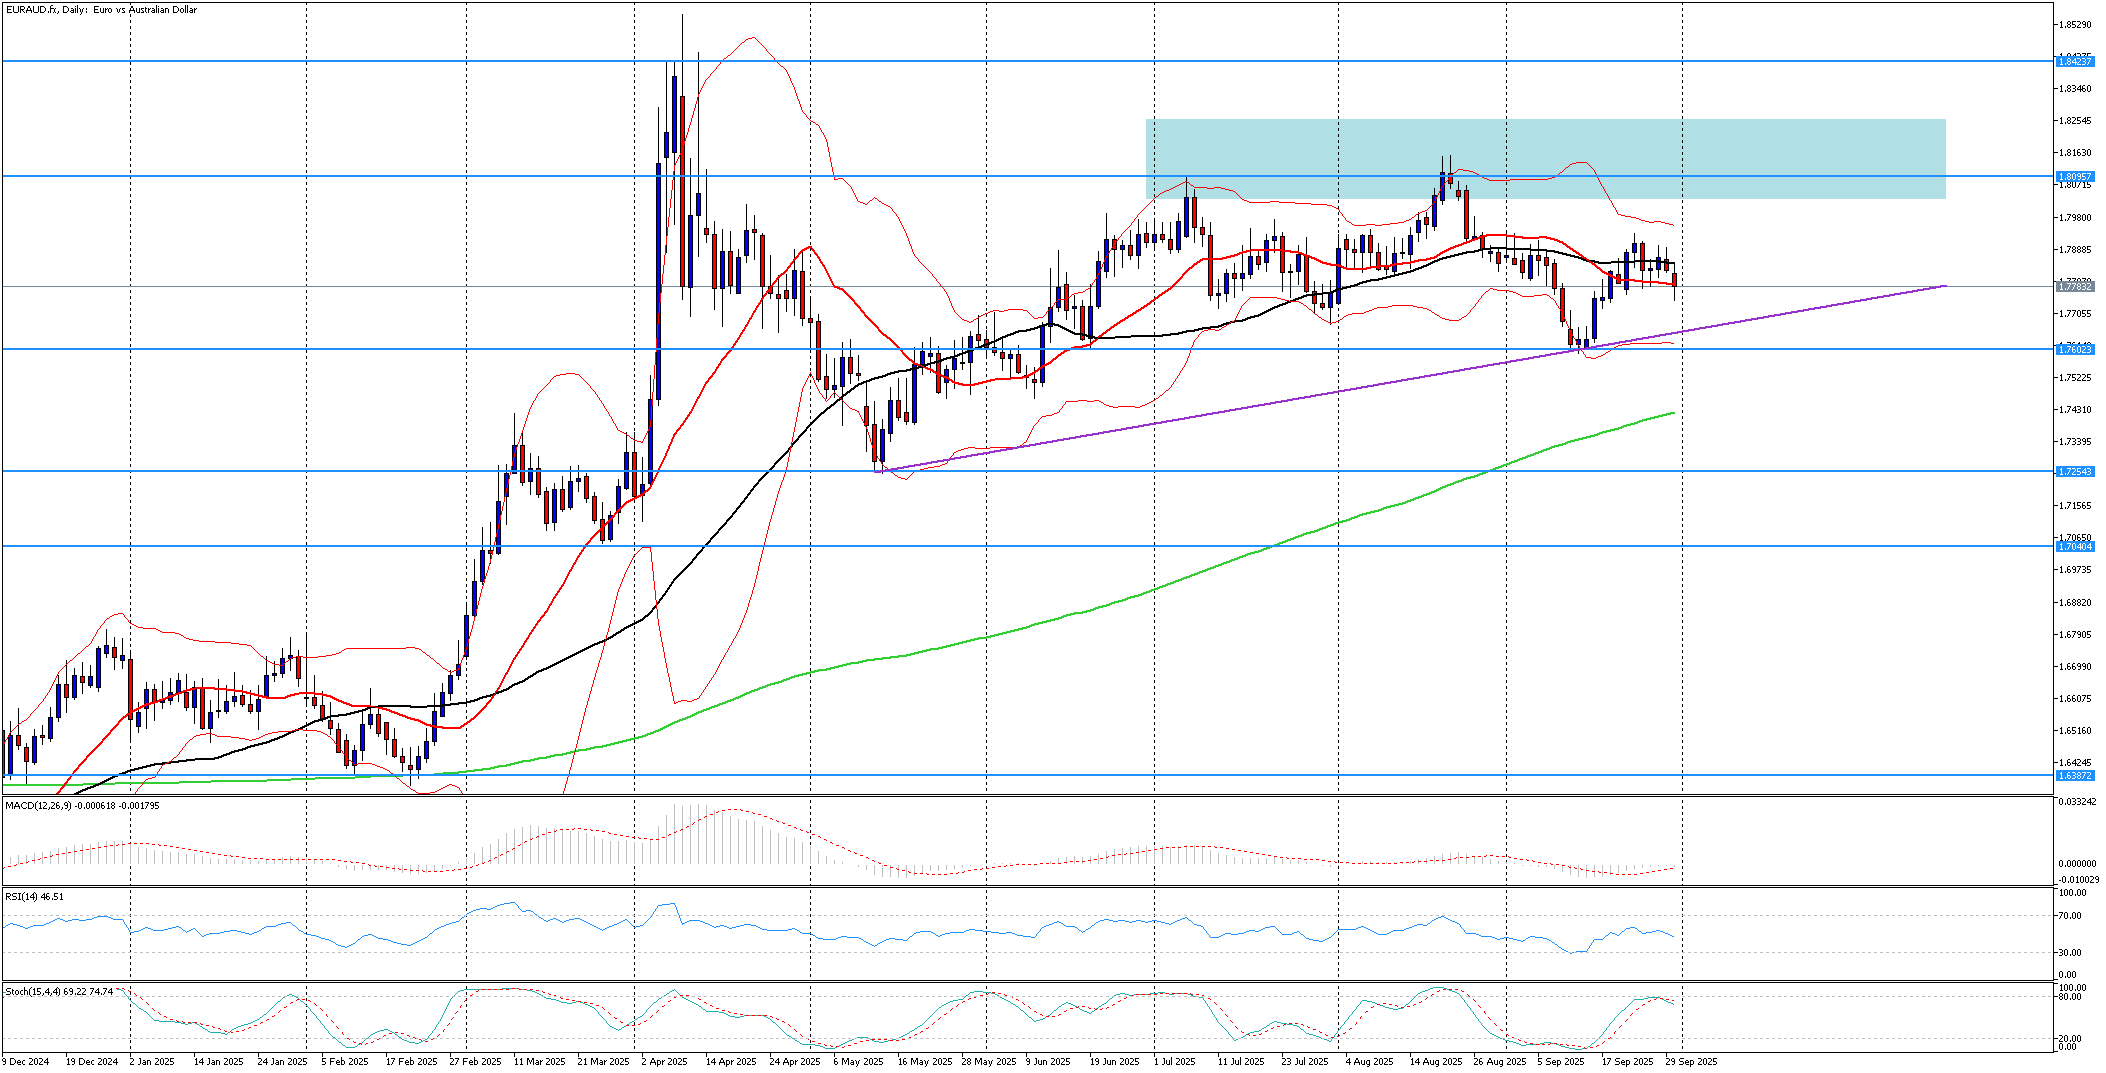Click the 1.70404 price level label

pos(2074,547)
